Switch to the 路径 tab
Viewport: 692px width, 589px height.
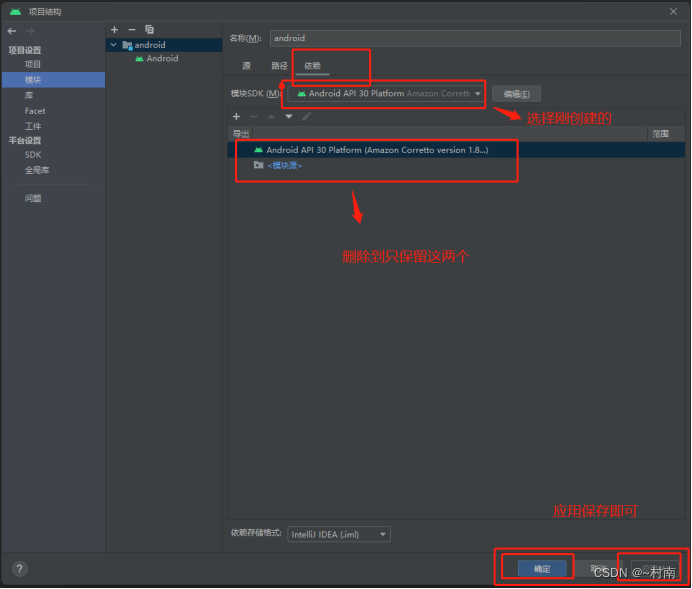[279, 66]
